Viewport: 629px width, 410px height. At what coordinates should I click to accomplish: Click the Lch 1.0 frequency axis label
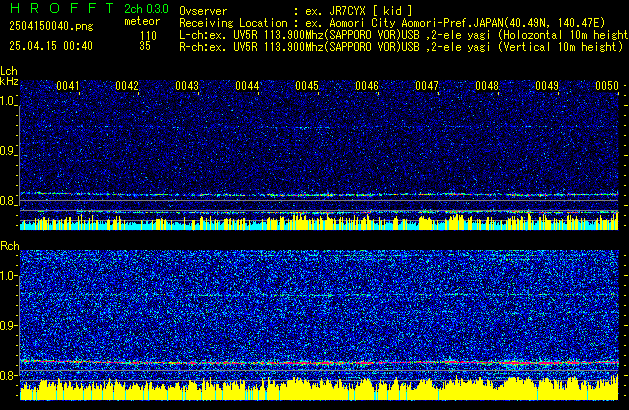point(8,101)
